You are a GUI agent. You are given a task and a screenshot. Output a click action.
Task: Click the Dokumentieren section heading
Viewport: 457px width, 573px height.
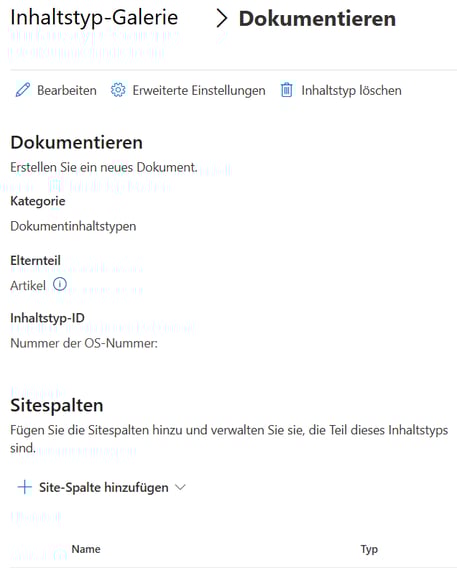pyautogui.click(x=76, y=142)
